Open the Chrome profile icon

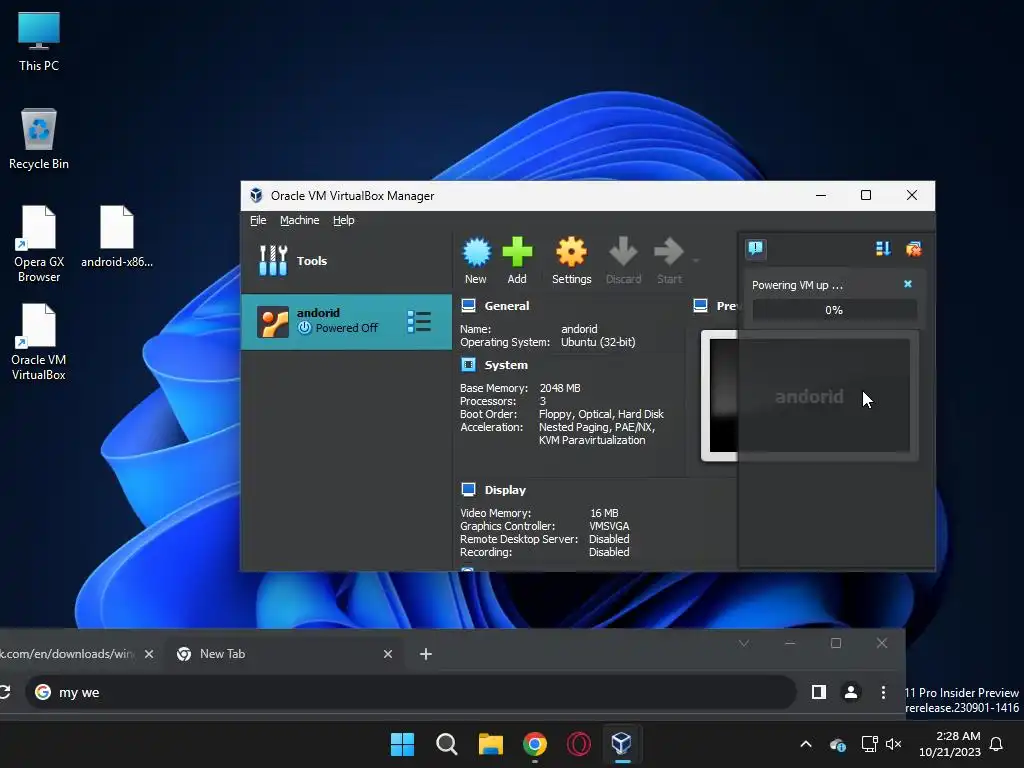(851, 692)
